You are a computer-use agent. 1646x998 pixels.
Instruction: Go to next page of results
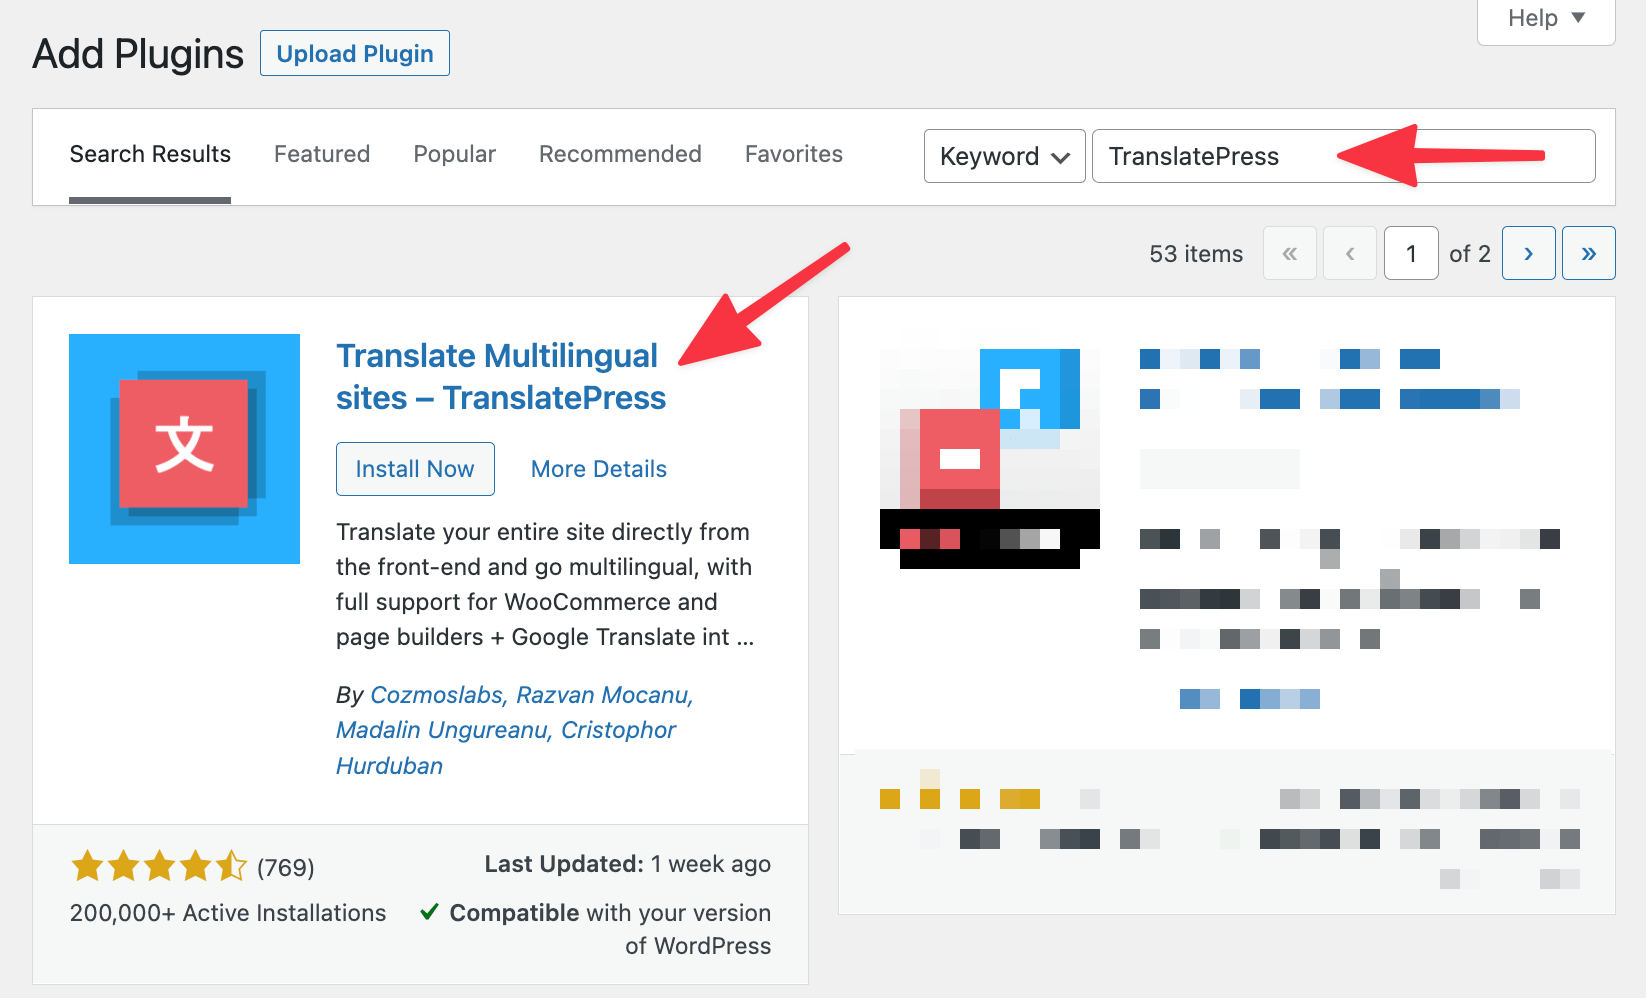(1528, 253)
